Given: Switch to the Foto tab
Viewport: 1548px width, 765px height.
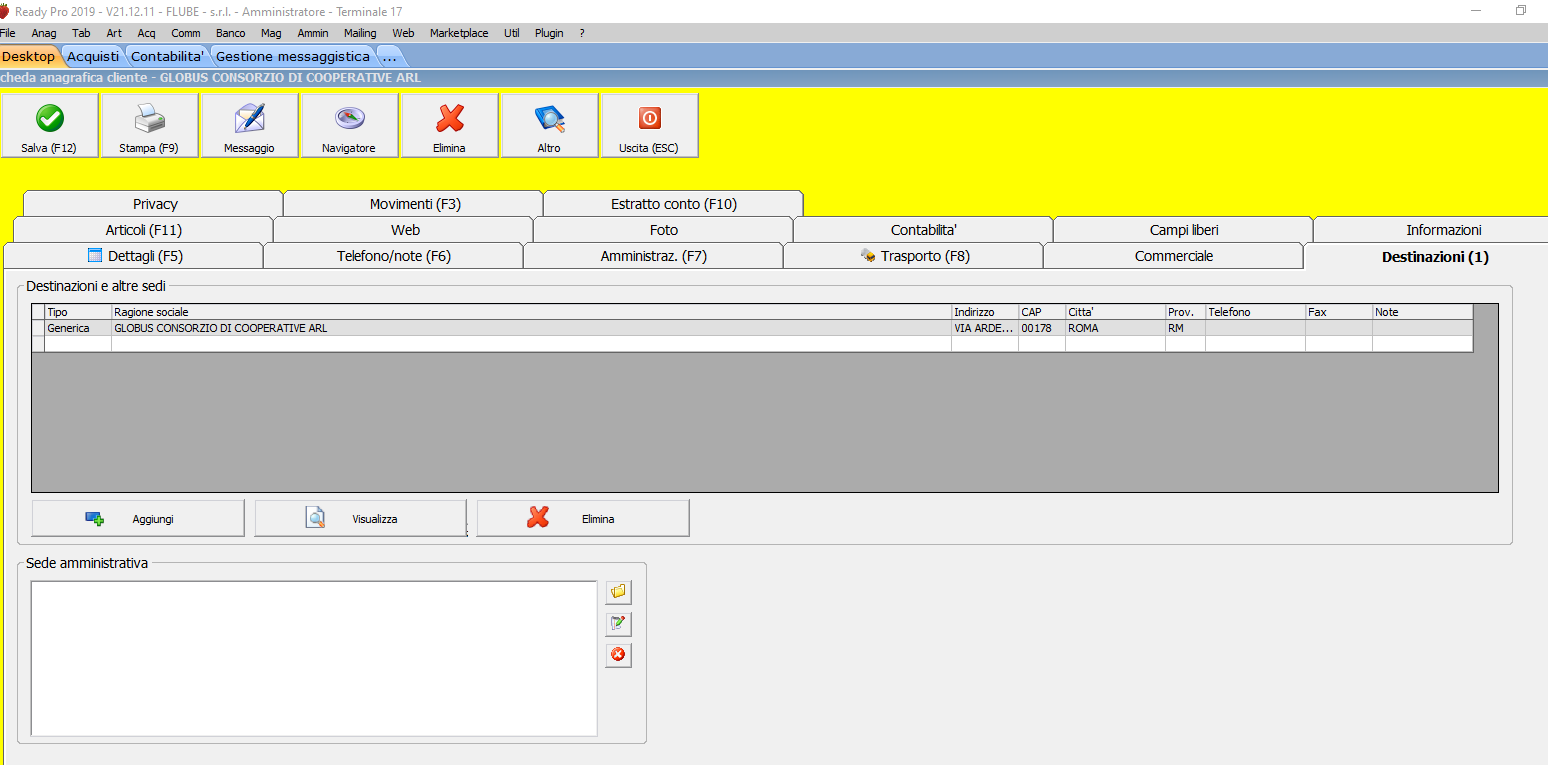Looking at the screenshot, I should 664,230.
